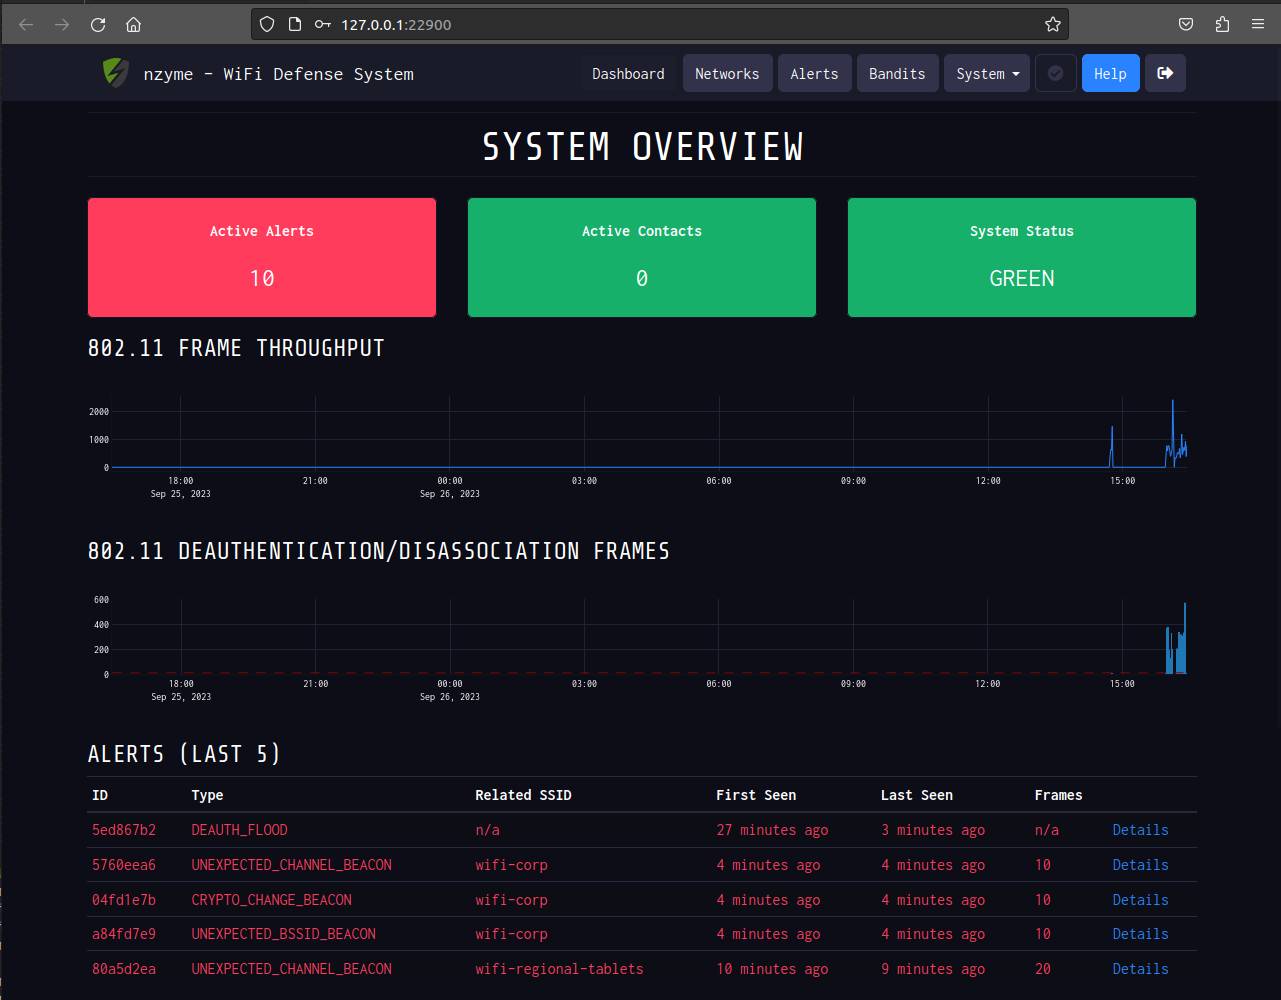View Details of CRYPTO_CHANGE_BEACON alert
1281x1000 pixels.
1140,900
